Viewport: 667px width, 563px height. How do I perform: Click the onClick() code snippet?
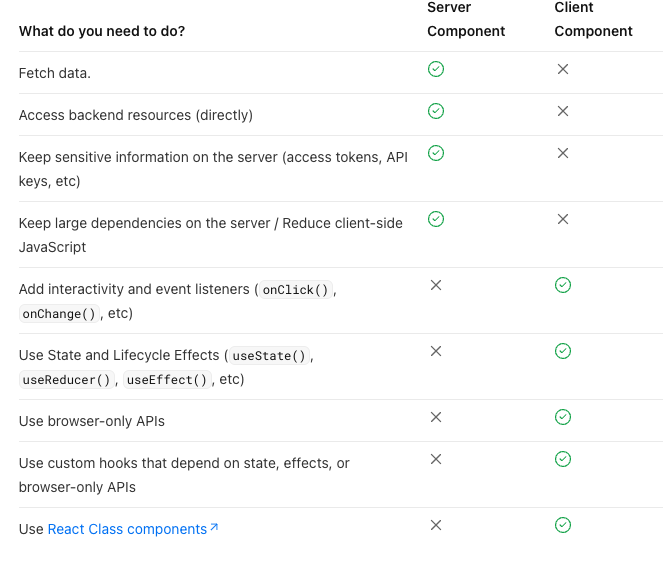294,290
